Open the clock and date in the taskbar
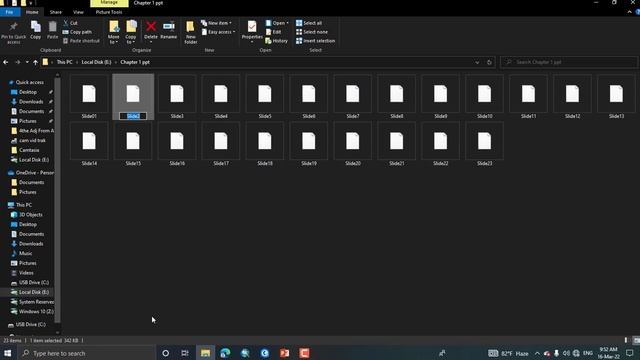 (608, 353)
